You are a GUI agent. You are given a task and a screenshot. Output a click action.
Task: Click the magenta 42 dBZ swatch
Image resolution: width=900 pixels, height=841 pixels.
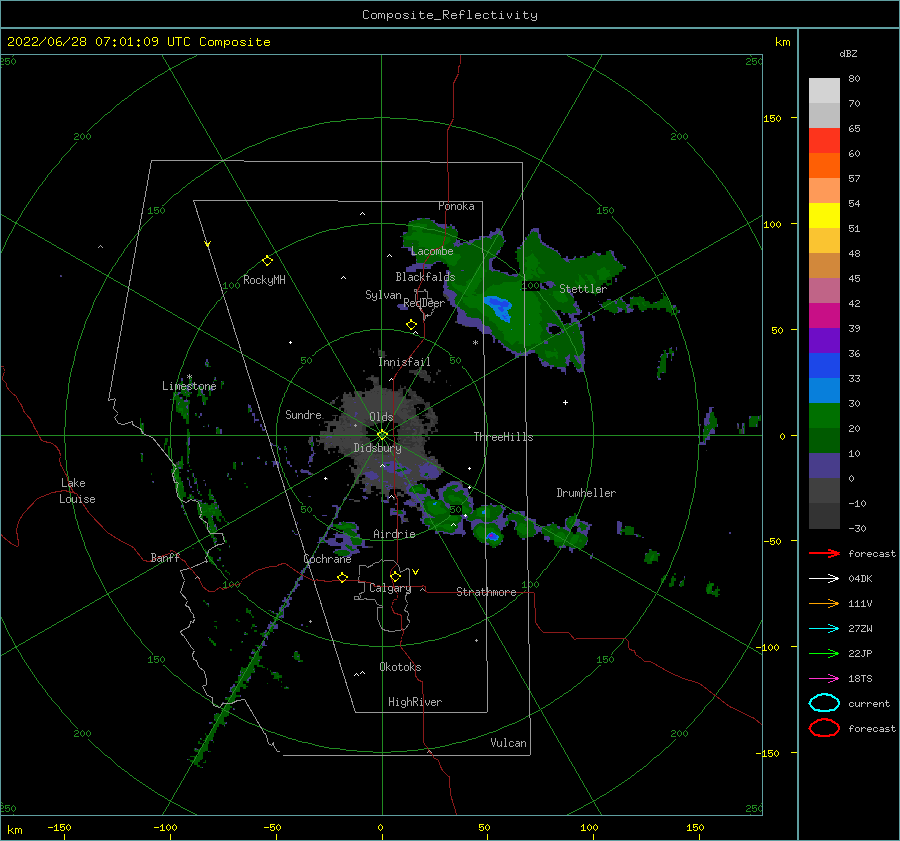point(824,316)
